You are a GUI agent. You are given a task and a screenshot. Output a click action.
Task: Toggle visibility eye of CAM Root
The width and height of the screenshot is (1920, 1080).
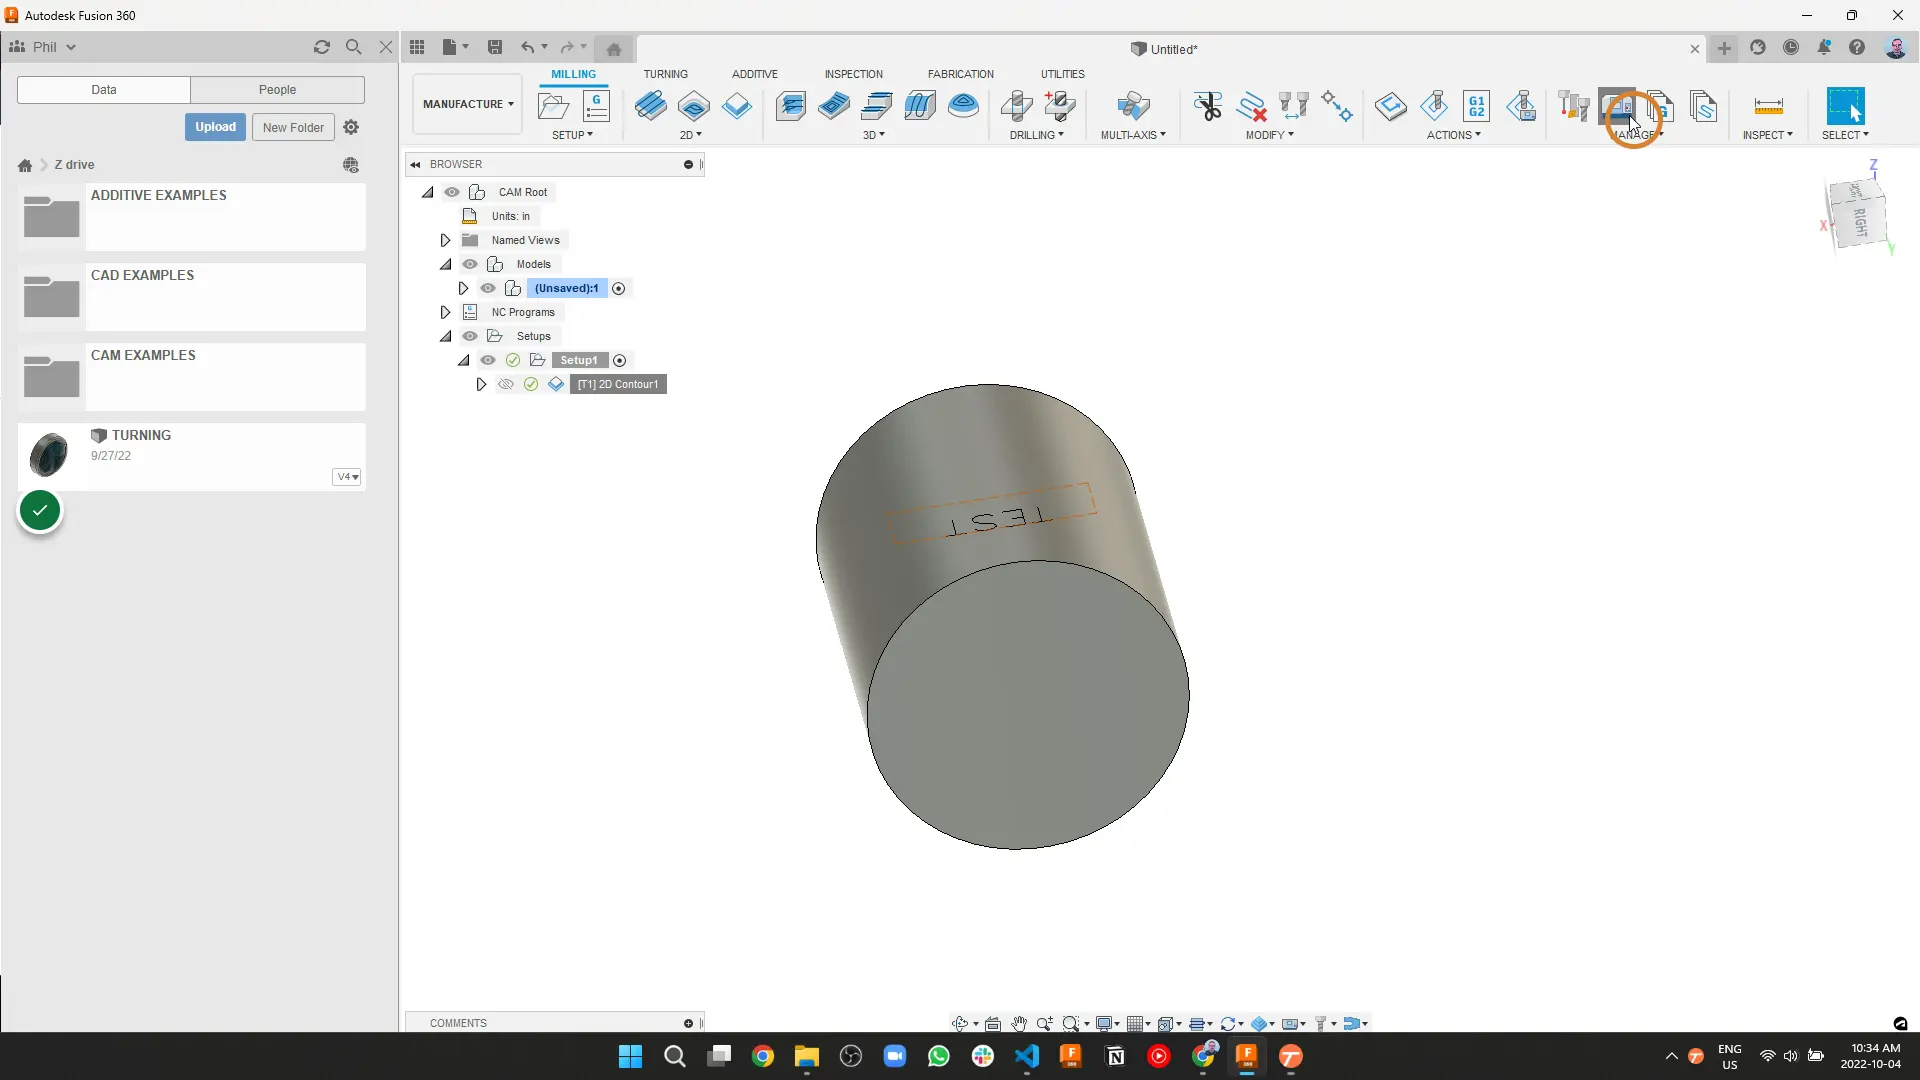[x=452, y=192]
